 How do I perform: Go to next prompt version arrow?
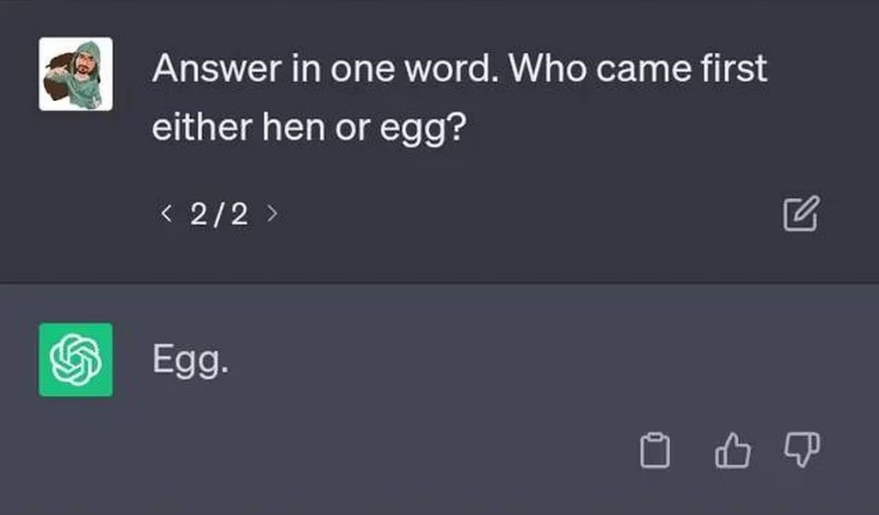[x=271, y=213]
